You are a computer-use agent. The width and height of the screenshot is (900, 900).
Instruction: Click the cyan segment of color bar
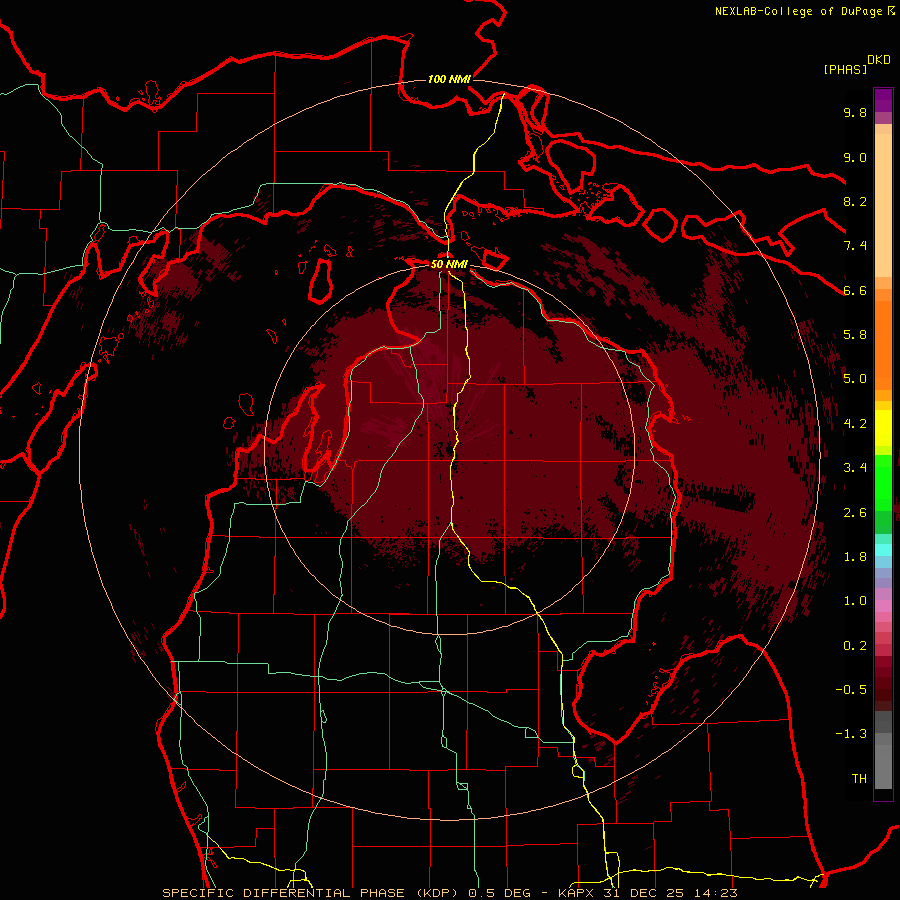[883, 550]
